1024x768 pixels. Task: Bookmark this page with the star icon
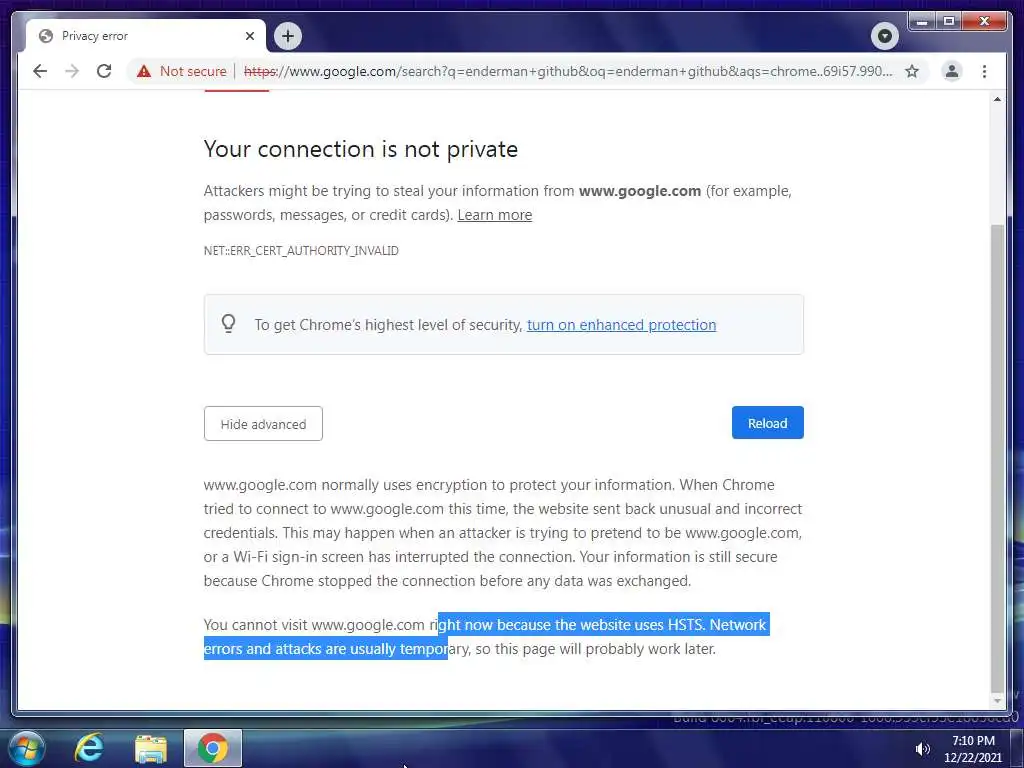pos(912,71)
